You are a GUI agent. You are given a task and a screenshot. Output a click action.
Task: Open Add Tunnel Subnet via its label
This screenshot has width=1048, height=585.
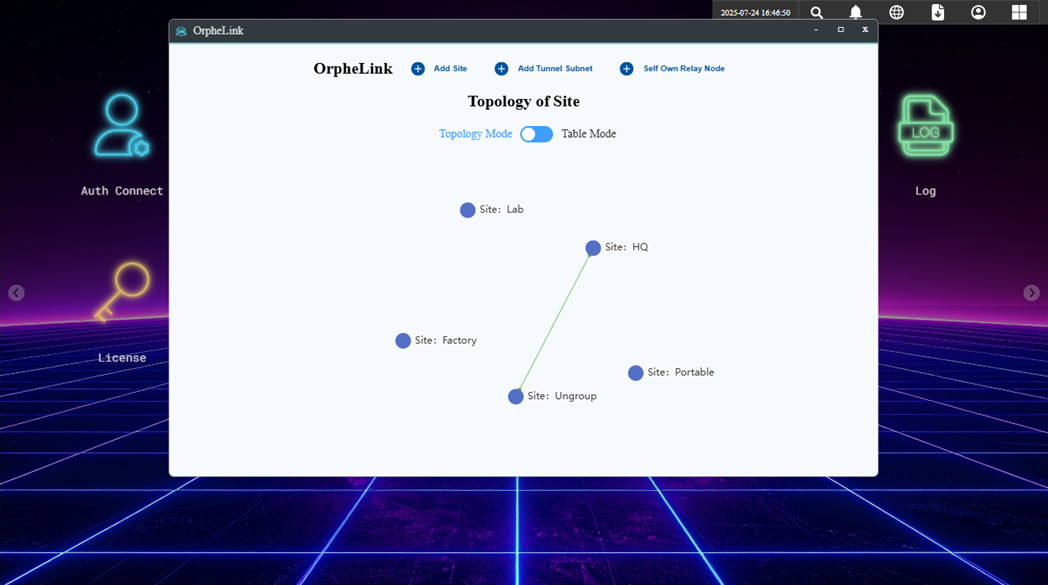(555, 68)
